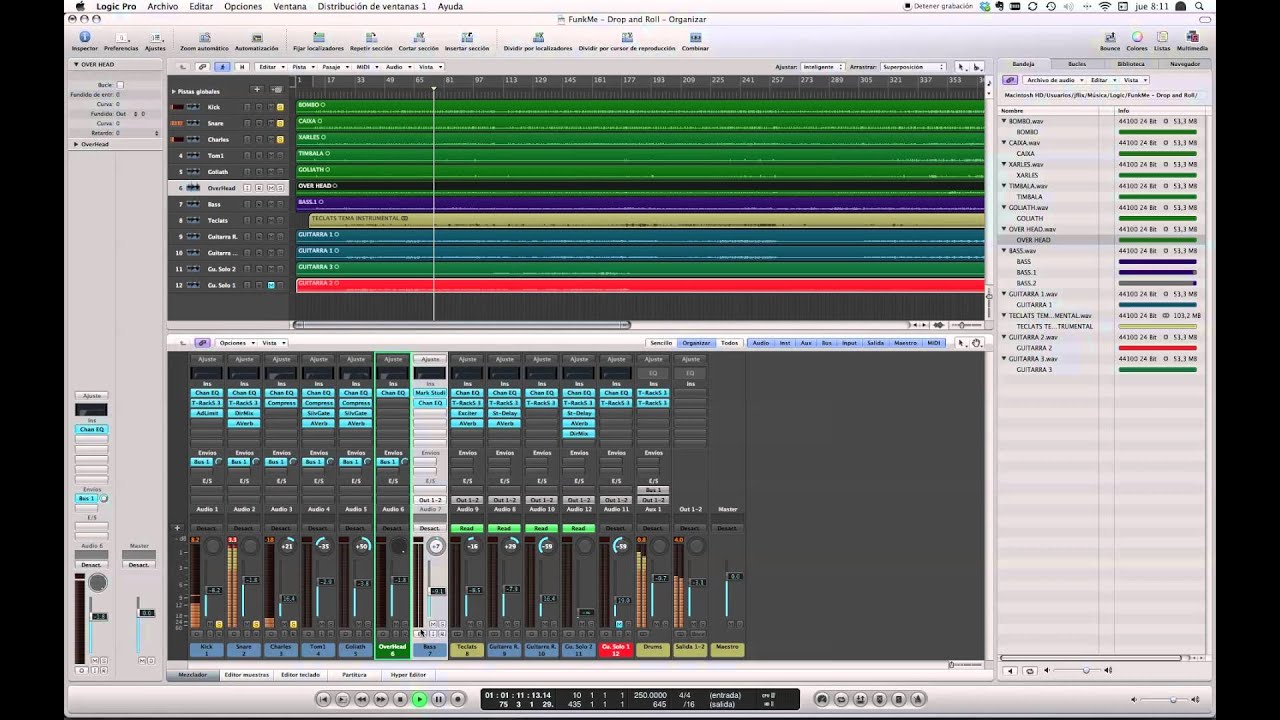Open the Ventana menu in menu bar
The height and width of the screenshot is (720, 1280).
[x=290, y=6]
